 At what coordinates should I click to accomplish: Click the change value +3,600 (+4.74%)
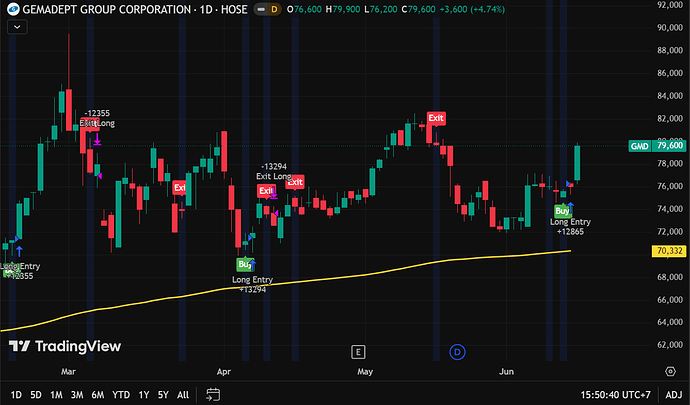tap(472, 9)
